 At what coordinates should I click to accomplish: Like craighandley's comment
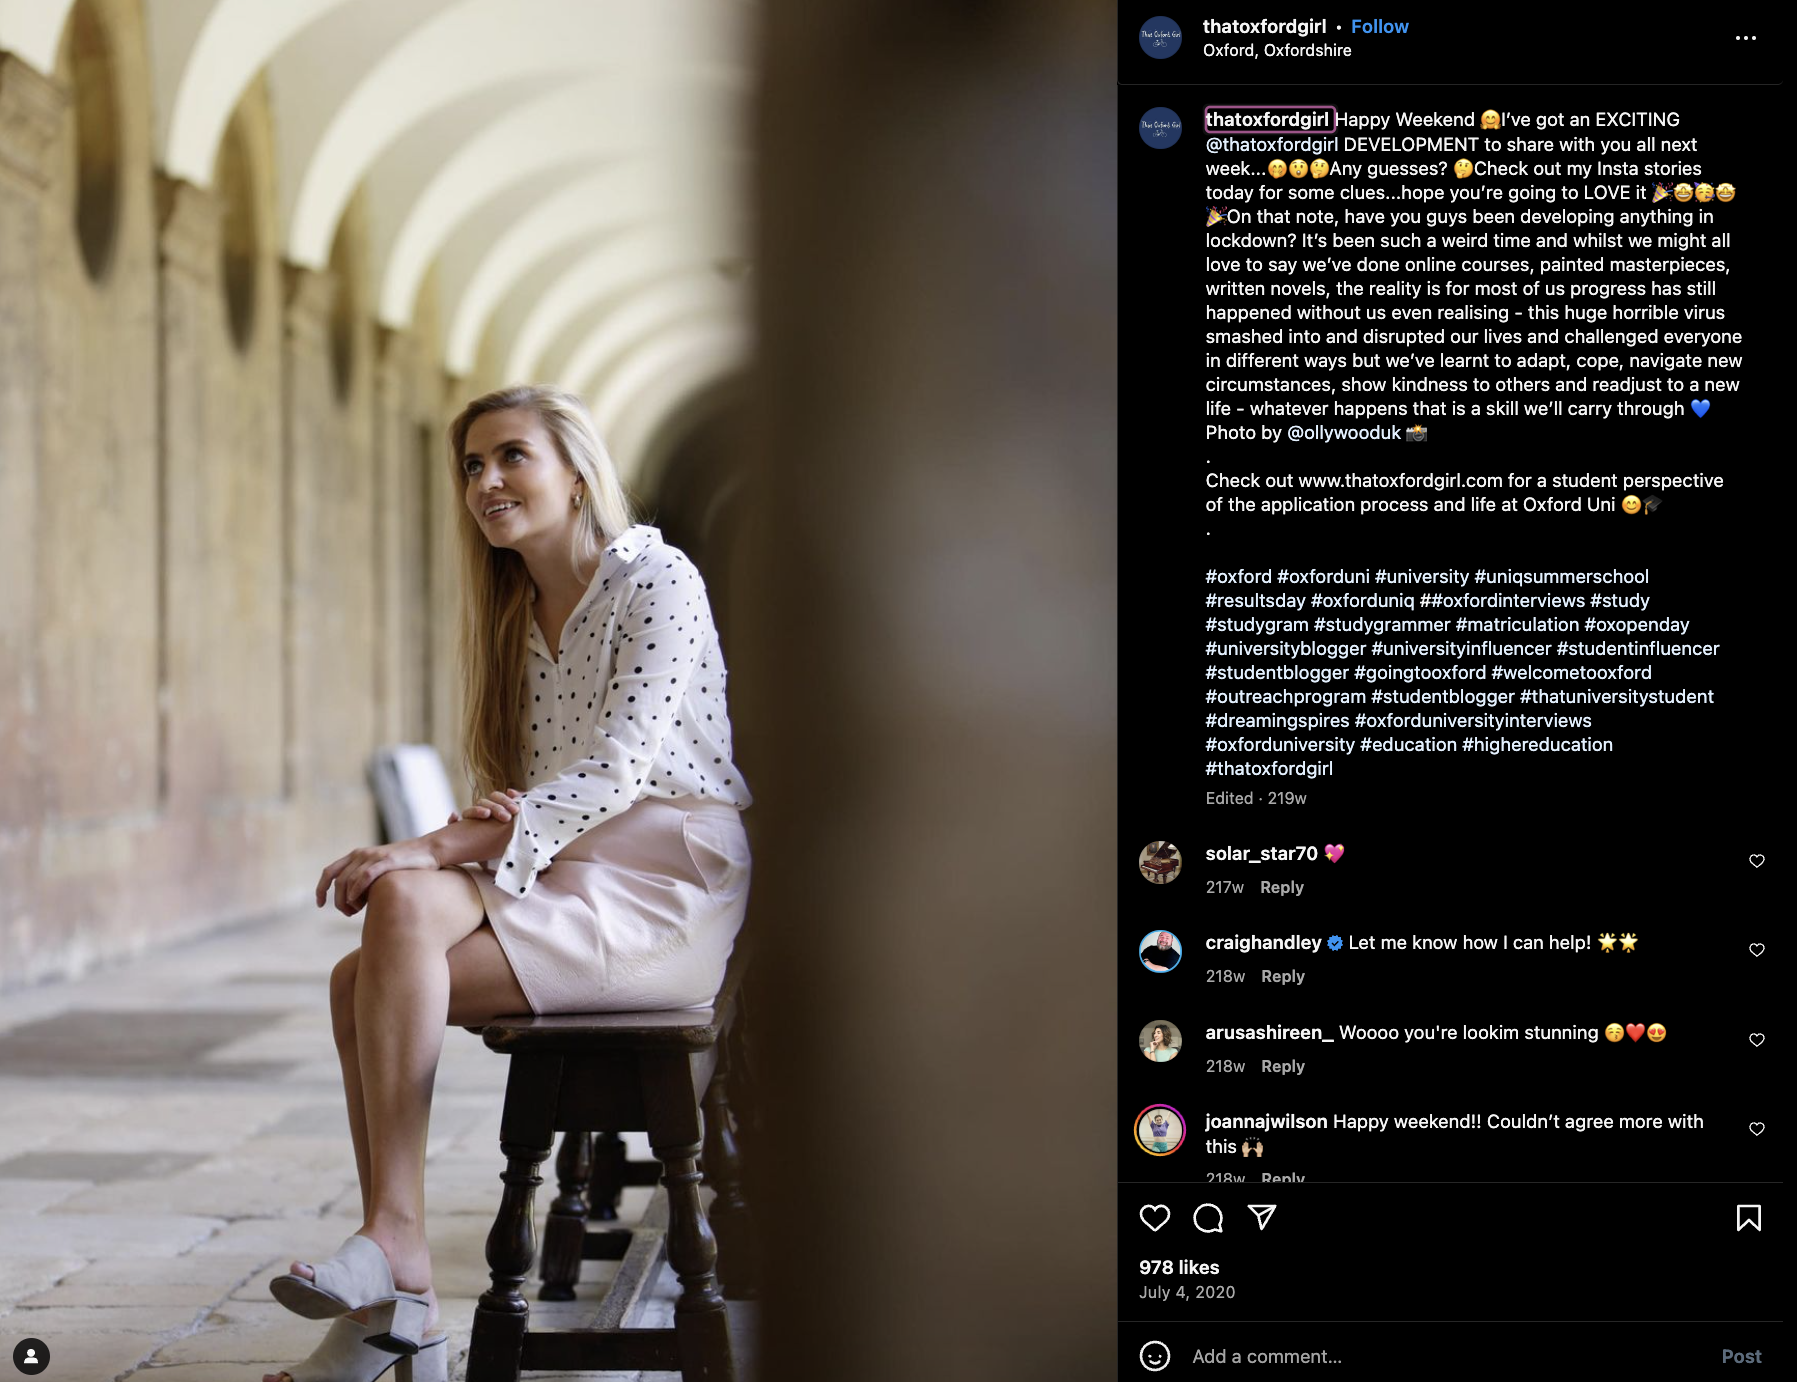pyautogui.click(x=1757, y=950)
